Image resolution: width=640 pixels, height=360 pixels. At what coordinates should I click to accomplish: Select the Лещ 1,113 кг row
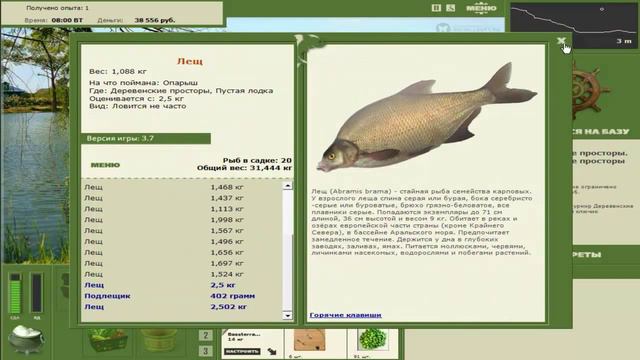[182, 209]
